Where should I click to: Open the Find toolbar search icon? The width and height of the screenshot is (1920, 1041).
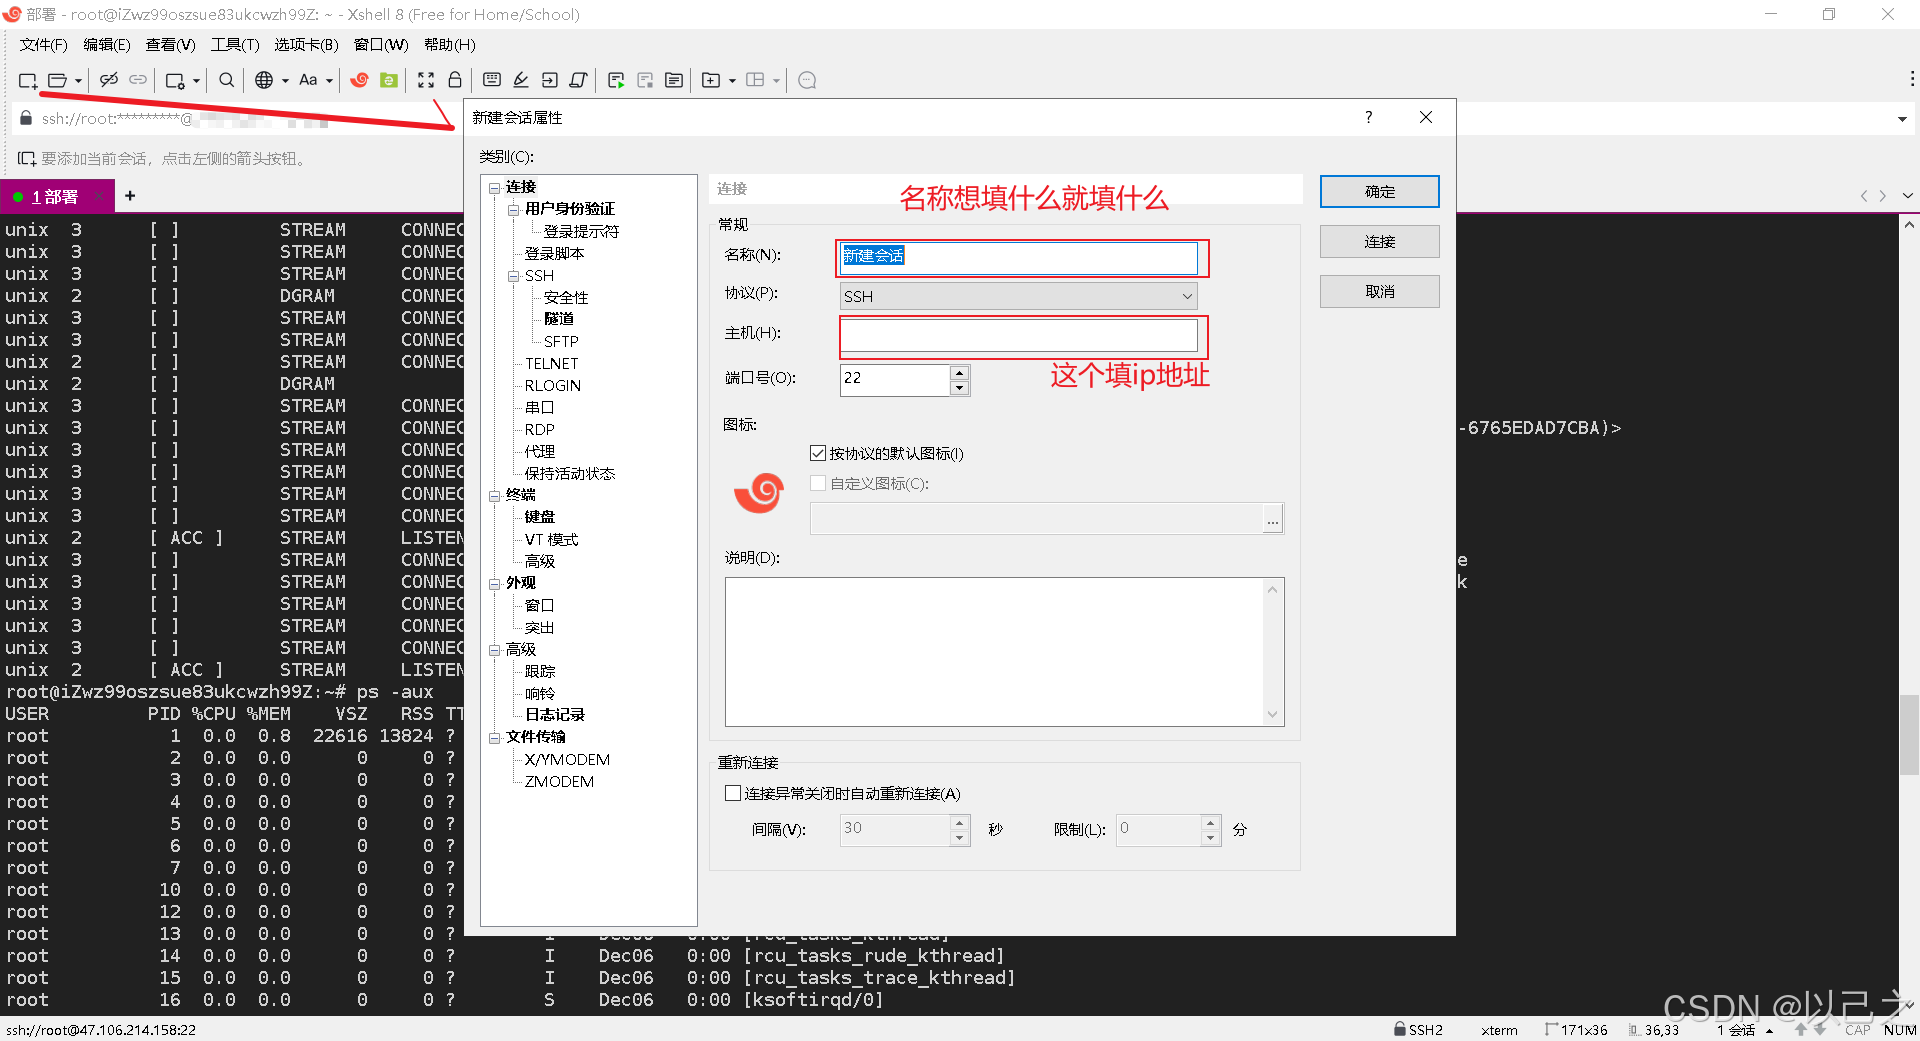225,80
